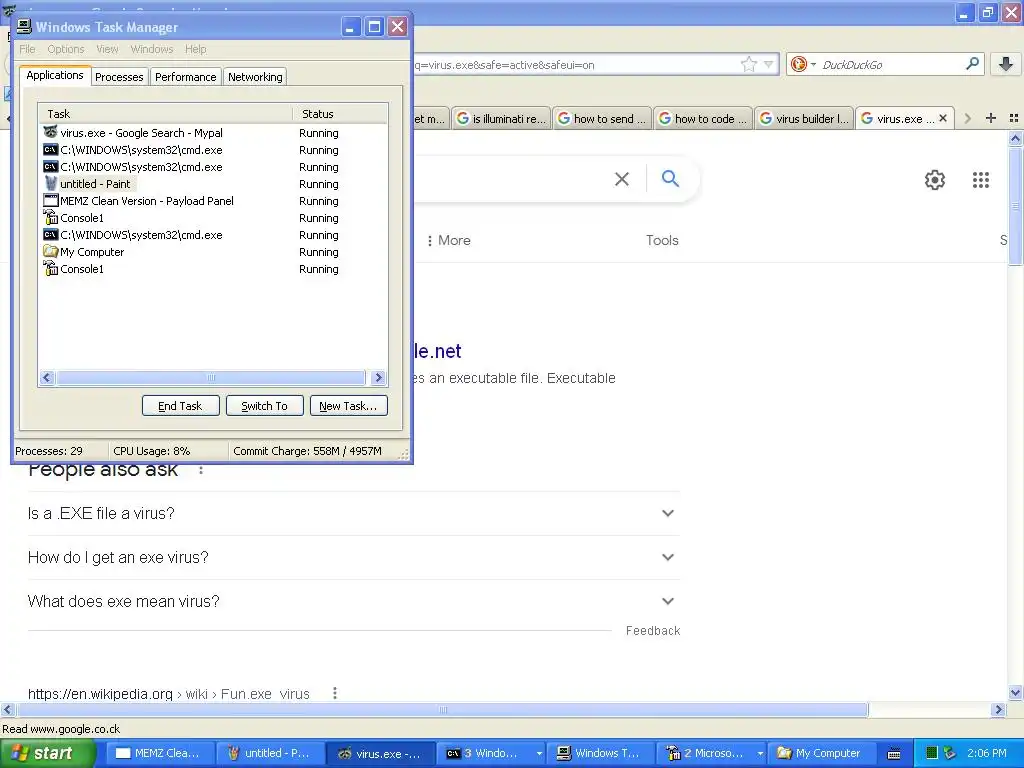
Task: Click the search magnifier in DuckDuckGo box
Action: pyautogui.click(x=972, y=63)
